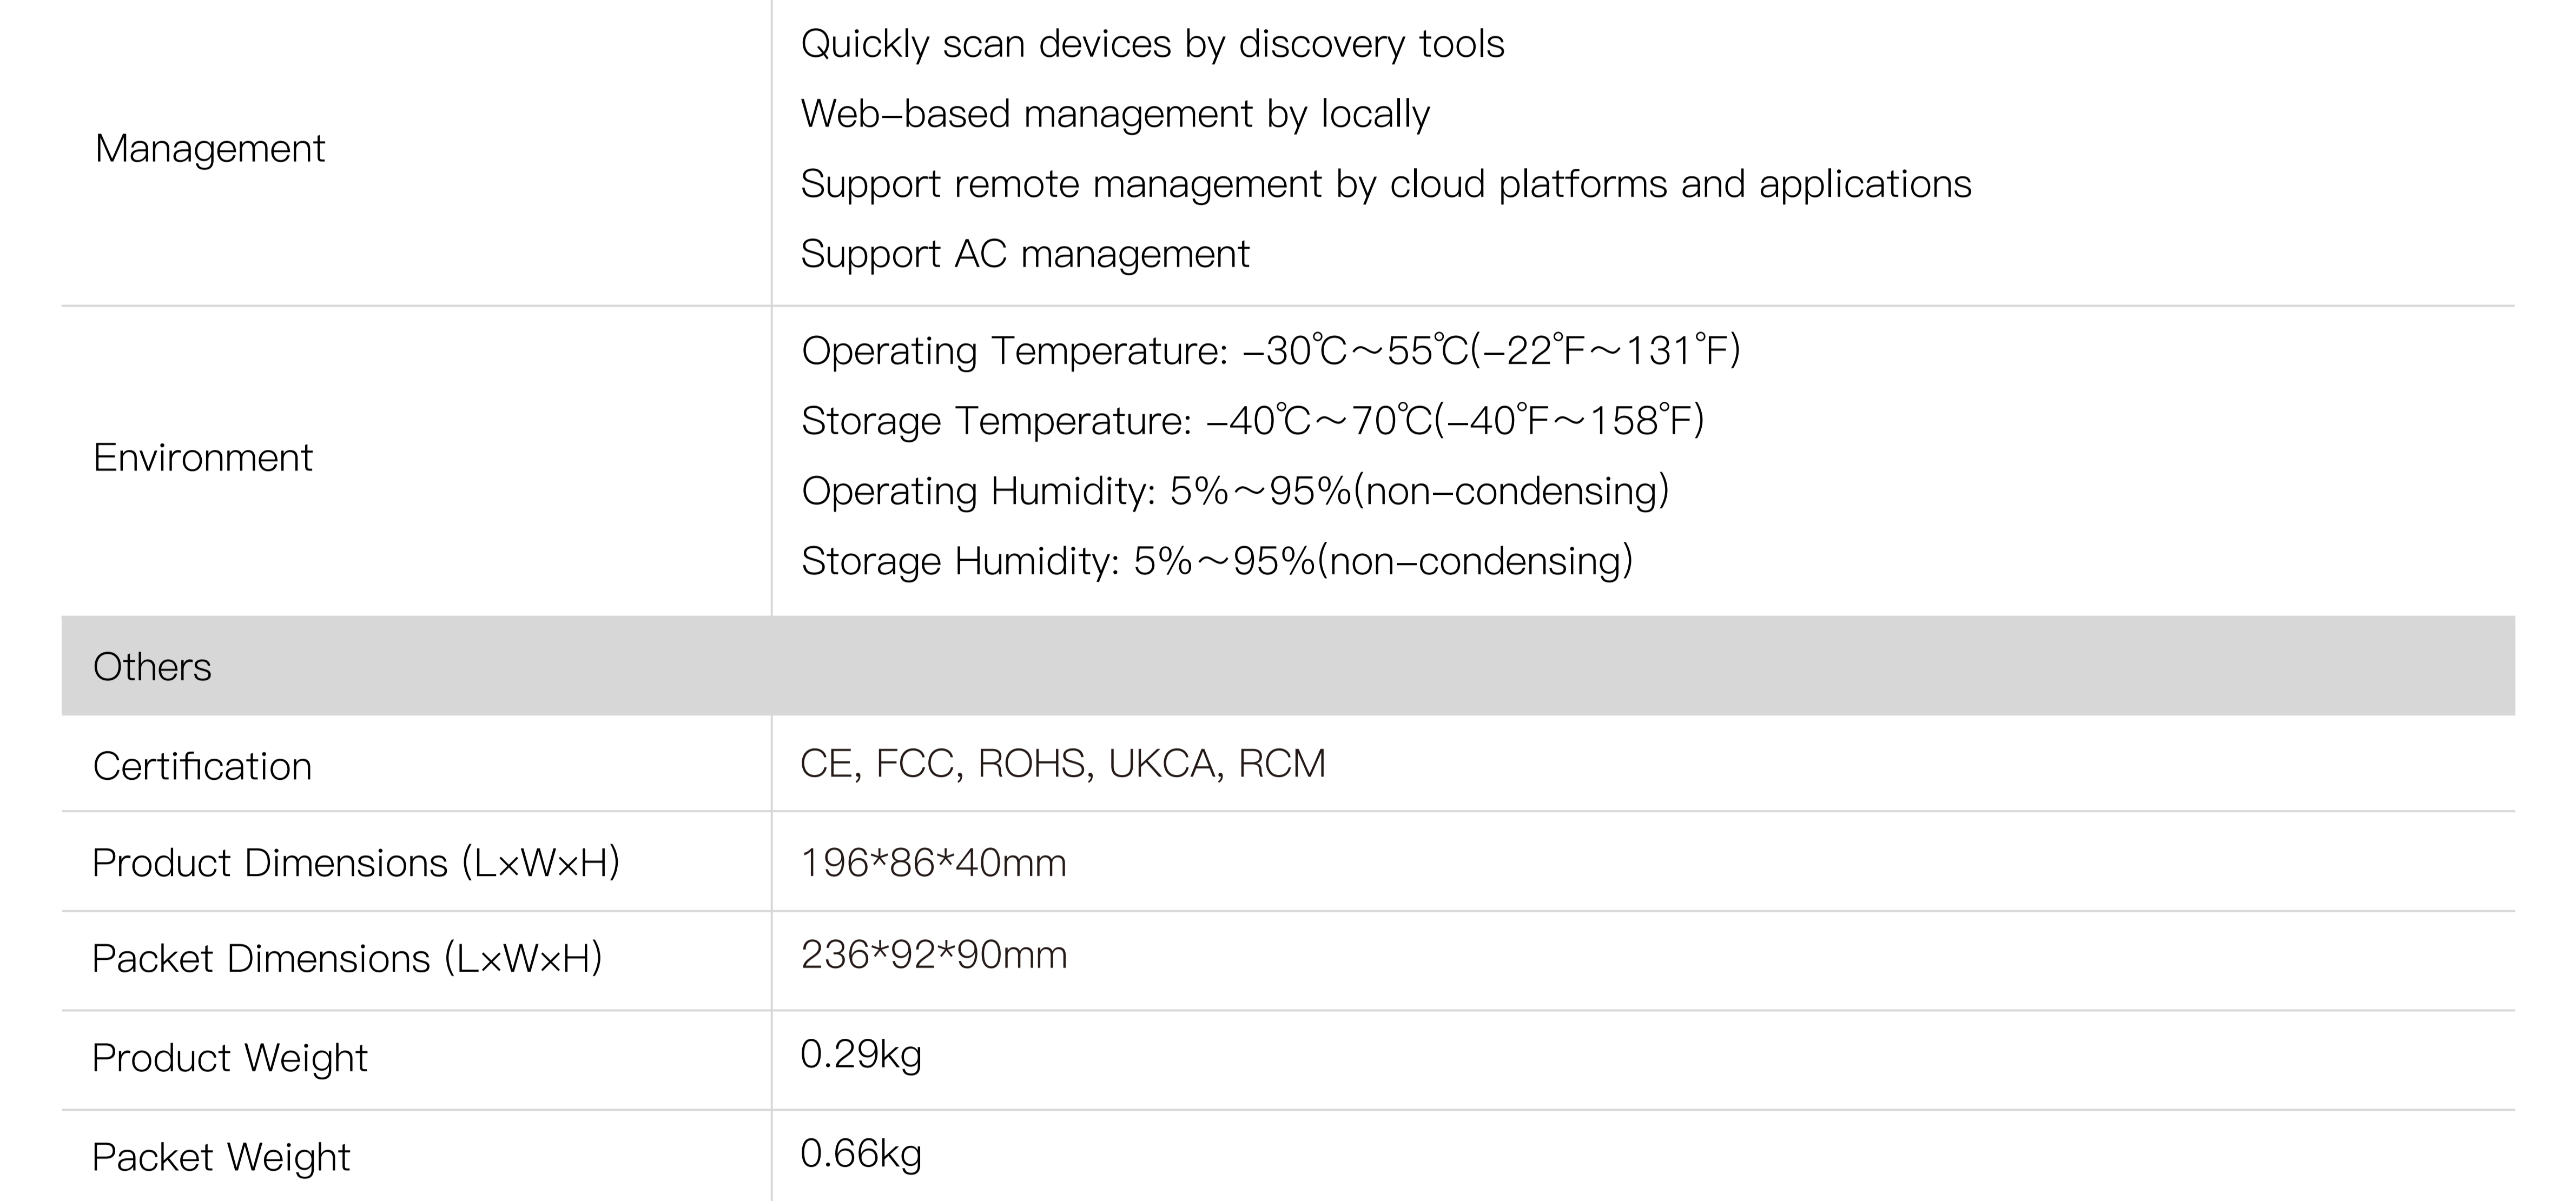This screenshot has width=2576, height=1201.
Task: Select the 'Quickly scan devices by discovery tools' line
Action: pyautogui.click(x=1152, y=45)
